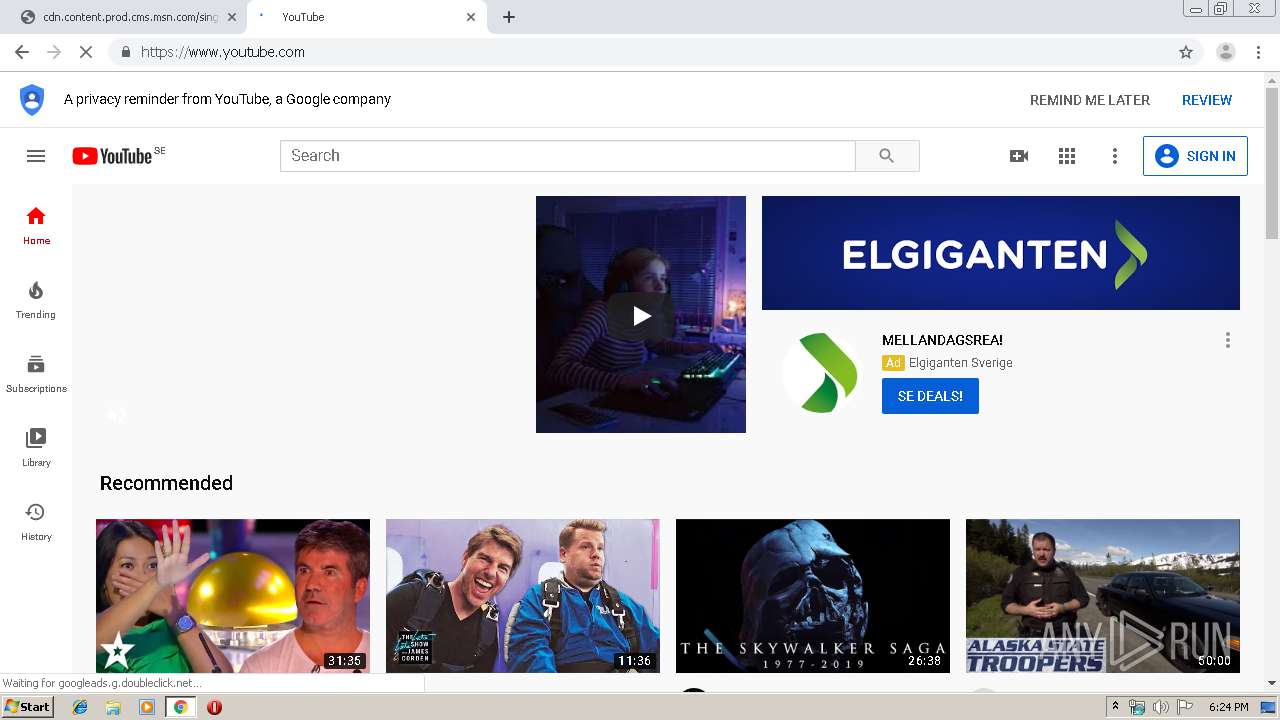Open the create video camera icon
This screenshot has height=720, width=1280.
(x=1019, y=156)
